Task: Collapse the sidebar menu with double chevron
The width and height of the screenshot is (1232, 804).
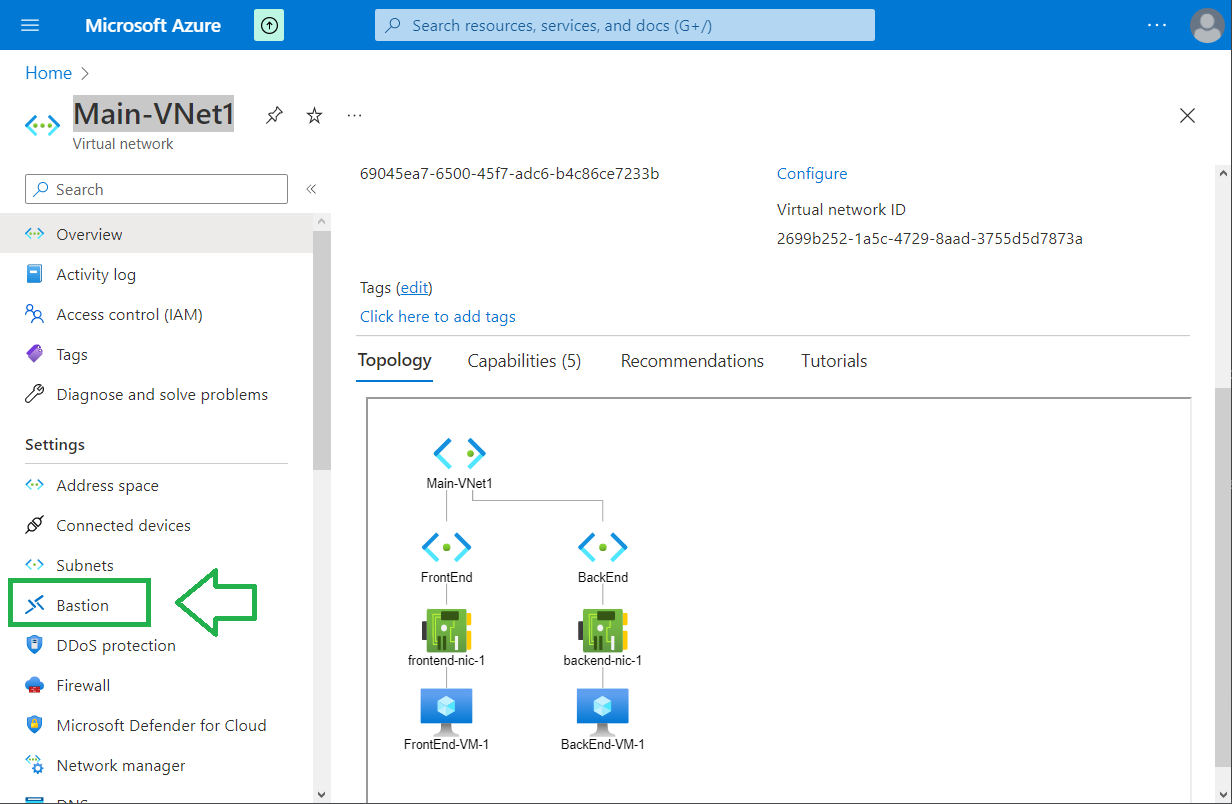Action: [x=311, y=189]
